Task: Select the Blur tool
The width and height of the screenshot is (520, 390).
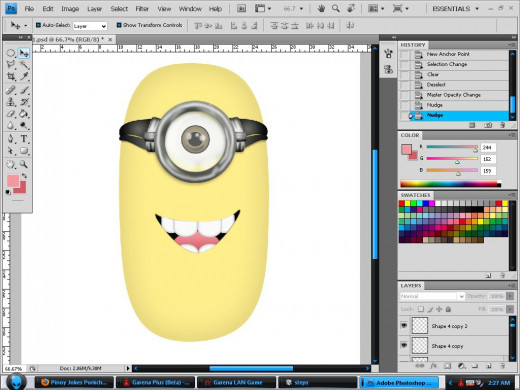Action: (x=11, y=126)
